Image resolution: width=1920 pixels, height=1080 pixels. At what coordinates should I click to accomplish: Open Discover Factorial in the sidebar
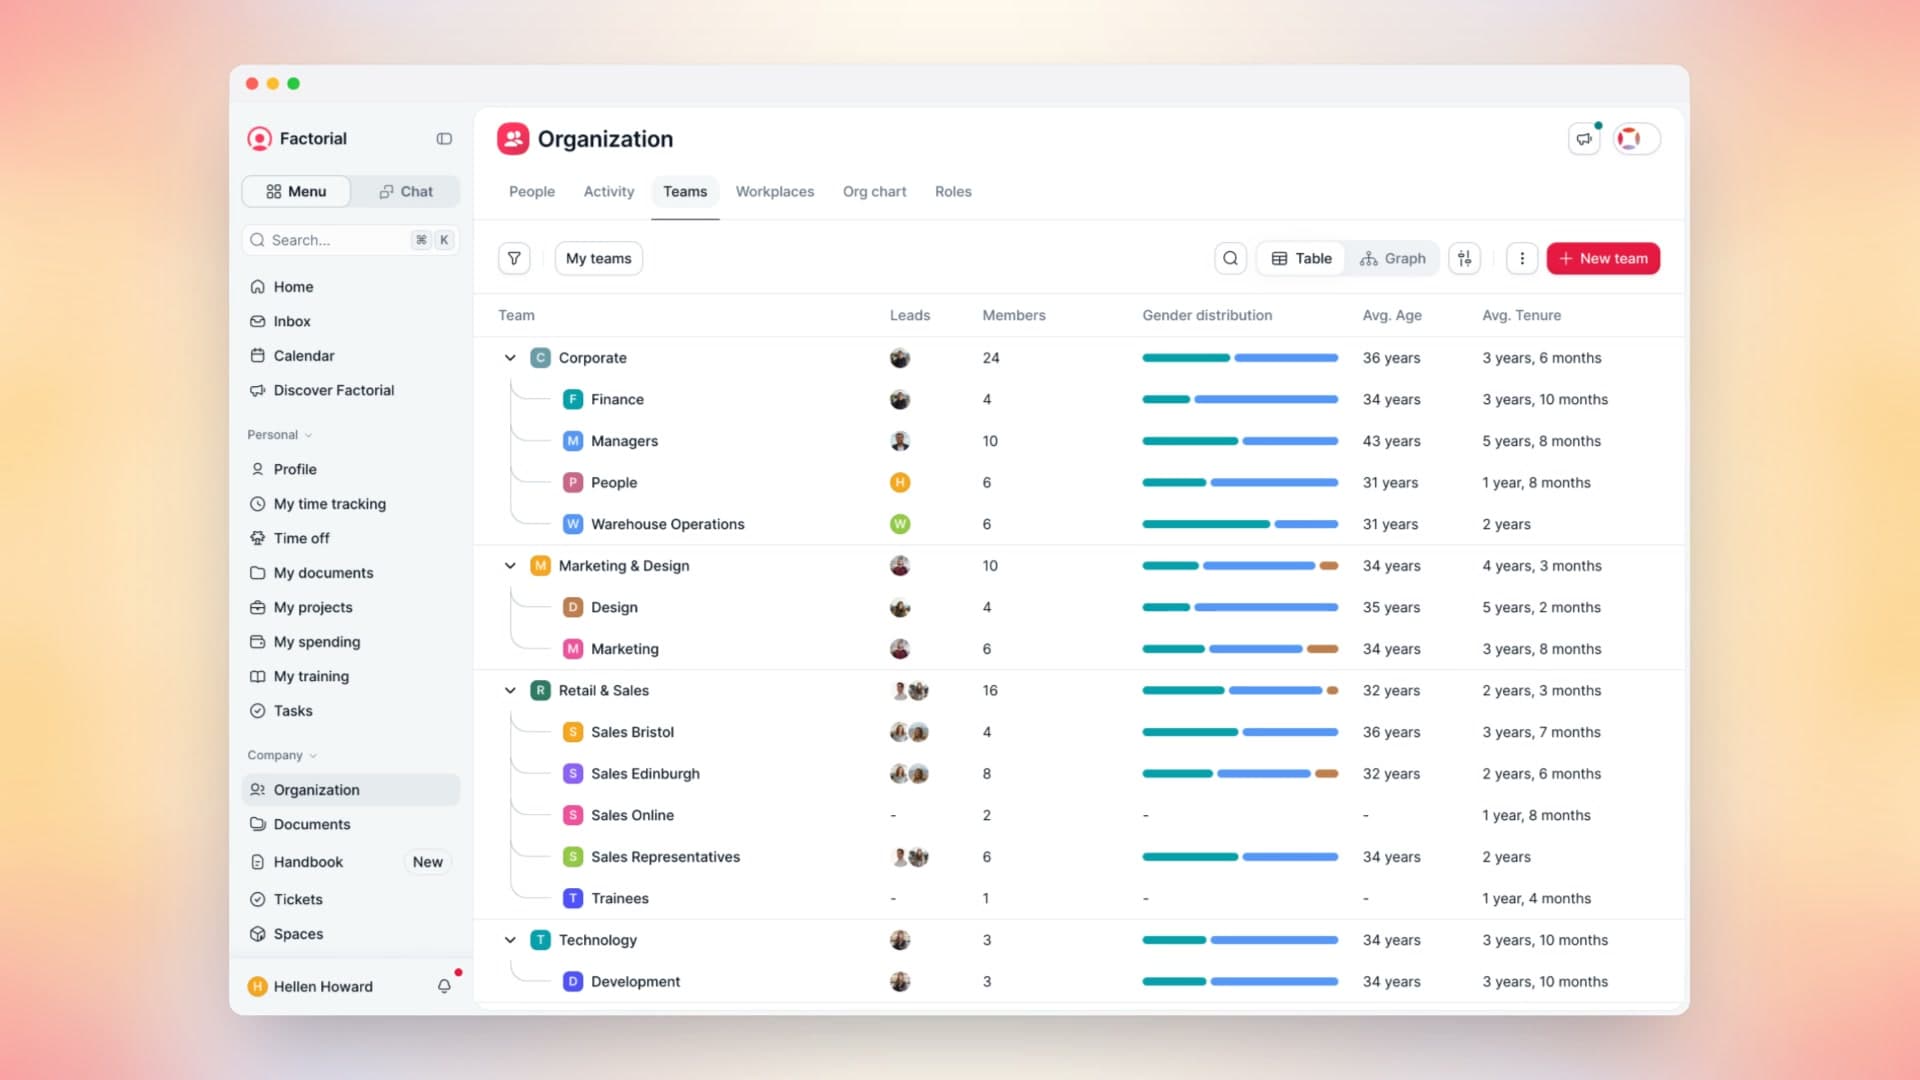[x=350, y=390]
